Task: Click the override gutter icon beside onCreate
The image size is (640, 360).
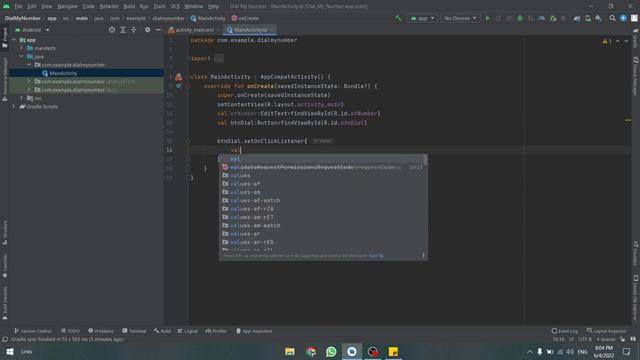Action: click(x=179, y=86)
